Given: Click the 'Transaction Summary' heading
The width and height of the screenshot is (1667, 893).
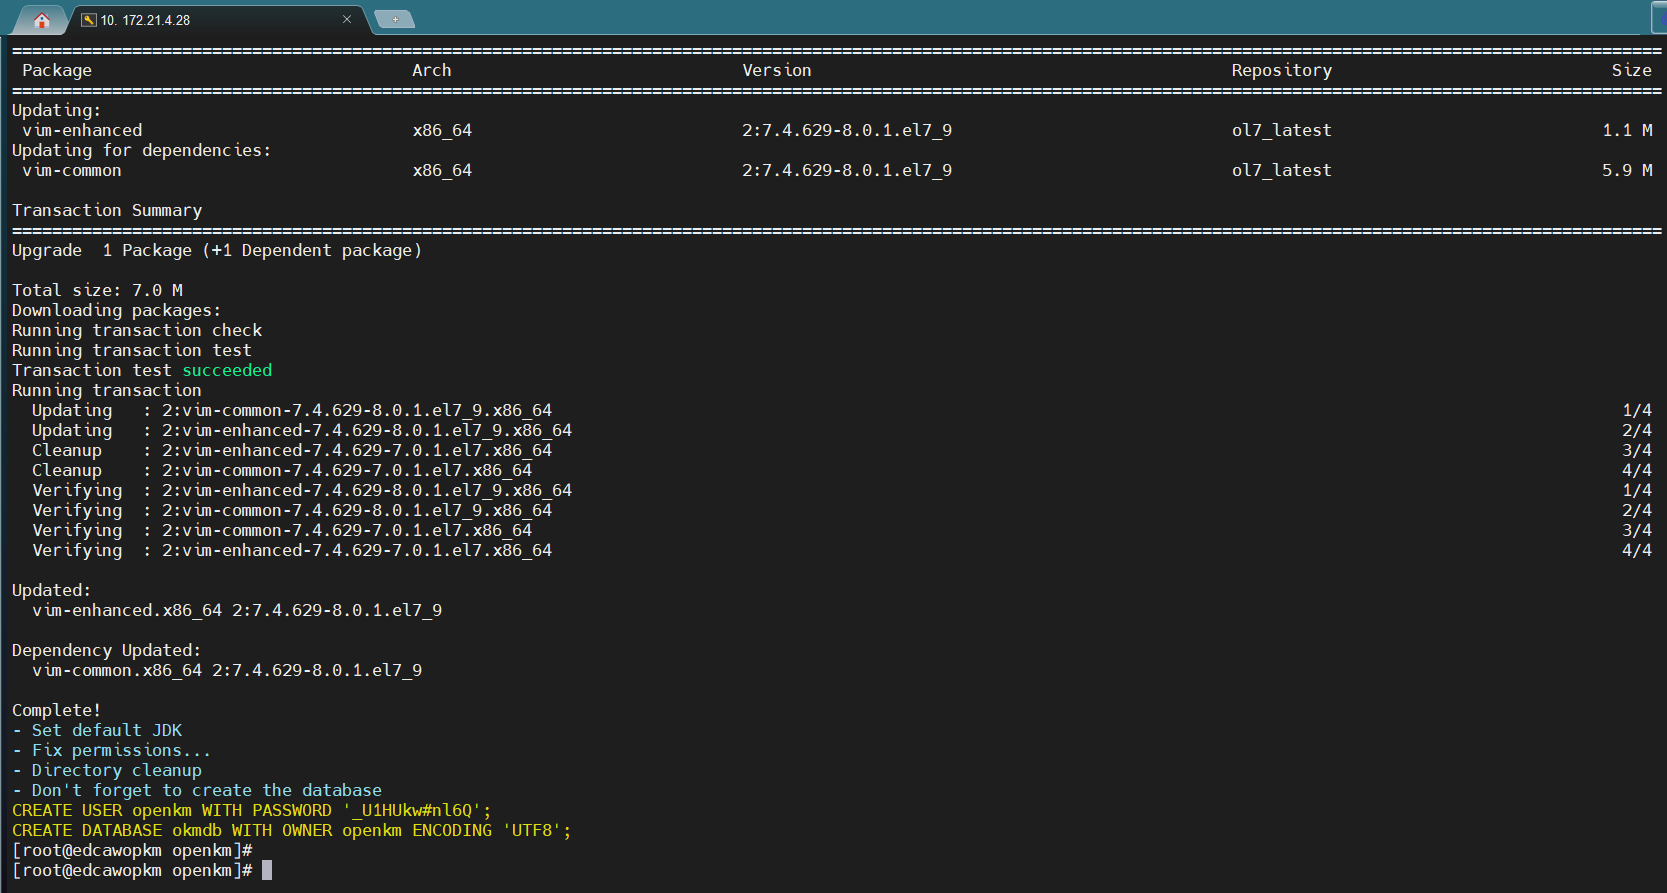Looking at the screenshot, I should tap(107, 210).
